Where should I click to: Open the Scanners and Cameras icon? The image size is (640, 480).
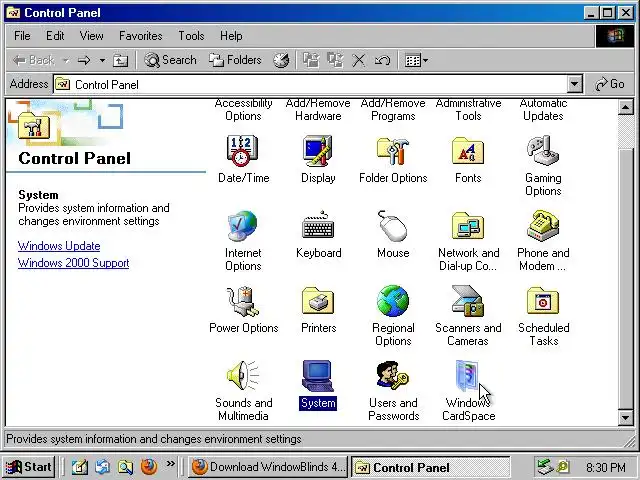click(x=468, y=301)
